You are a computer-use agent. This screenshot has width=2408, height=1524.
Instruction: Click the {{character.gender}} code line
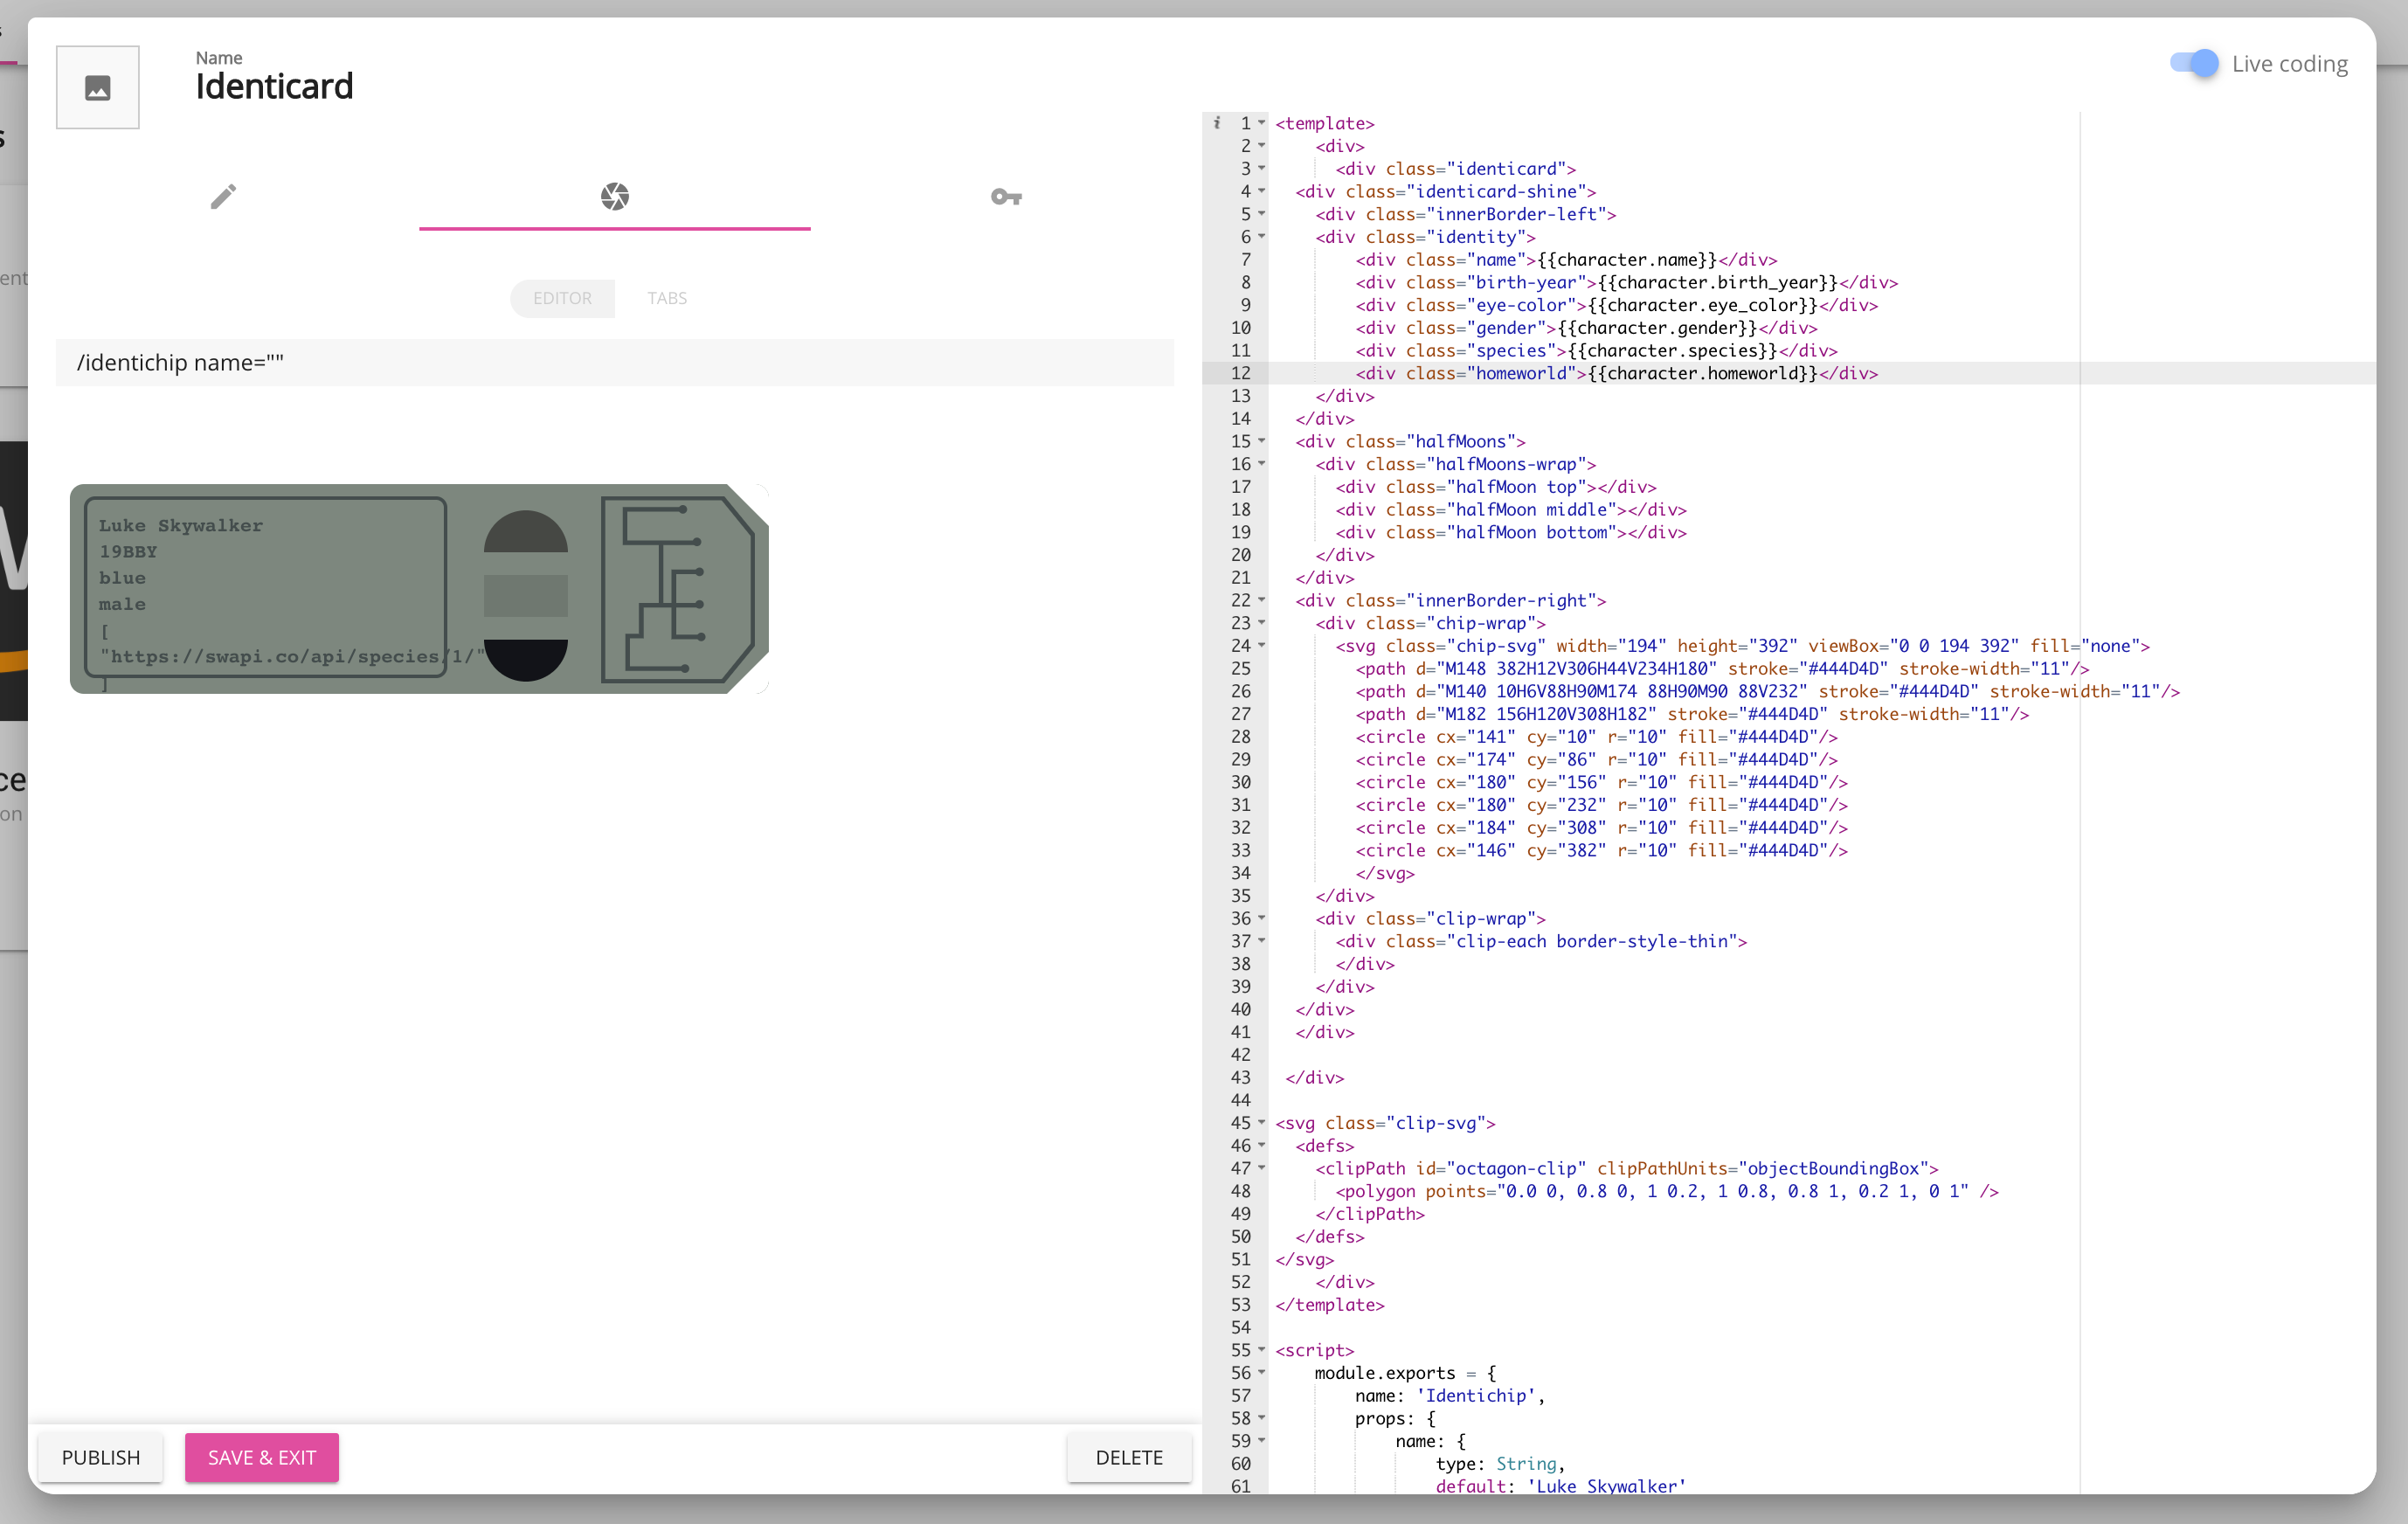(x=1586, y=328)
